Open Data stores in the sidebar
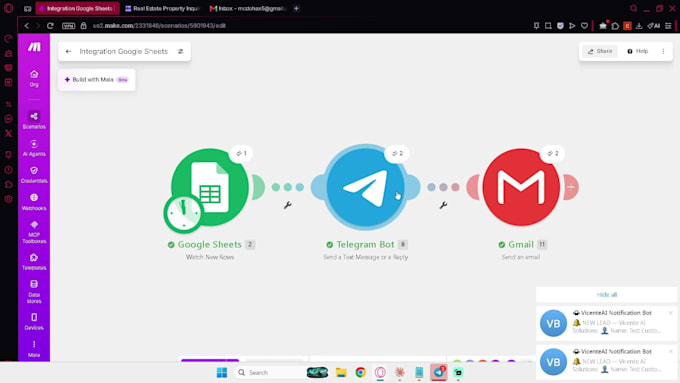Viewport: 680px width, 383px height. tap(34, 292)
